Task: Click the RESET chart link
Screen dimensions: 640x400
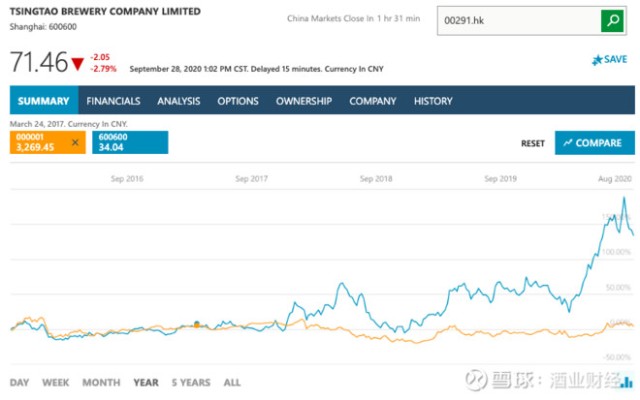Action: pyautogui.click(x=533, y=143)
